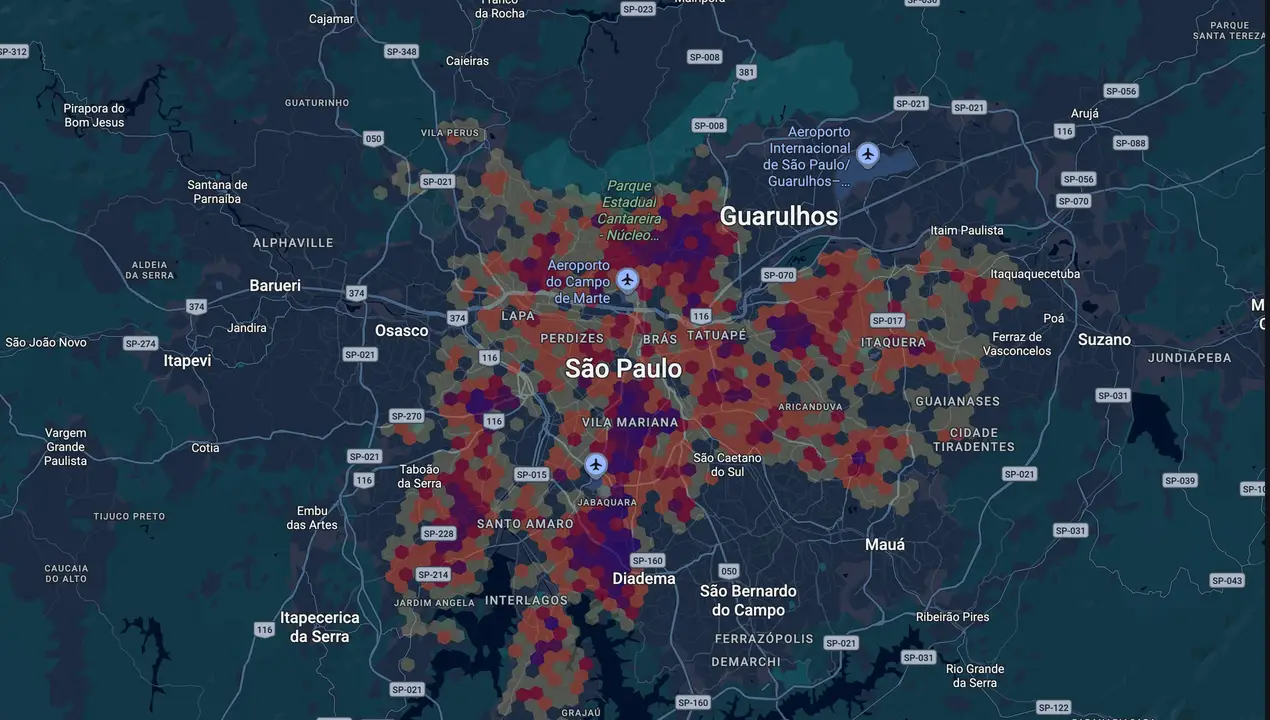Screen dimensions: 1270x720
Task: Click the Poá label
Action: coord(1054,319)
